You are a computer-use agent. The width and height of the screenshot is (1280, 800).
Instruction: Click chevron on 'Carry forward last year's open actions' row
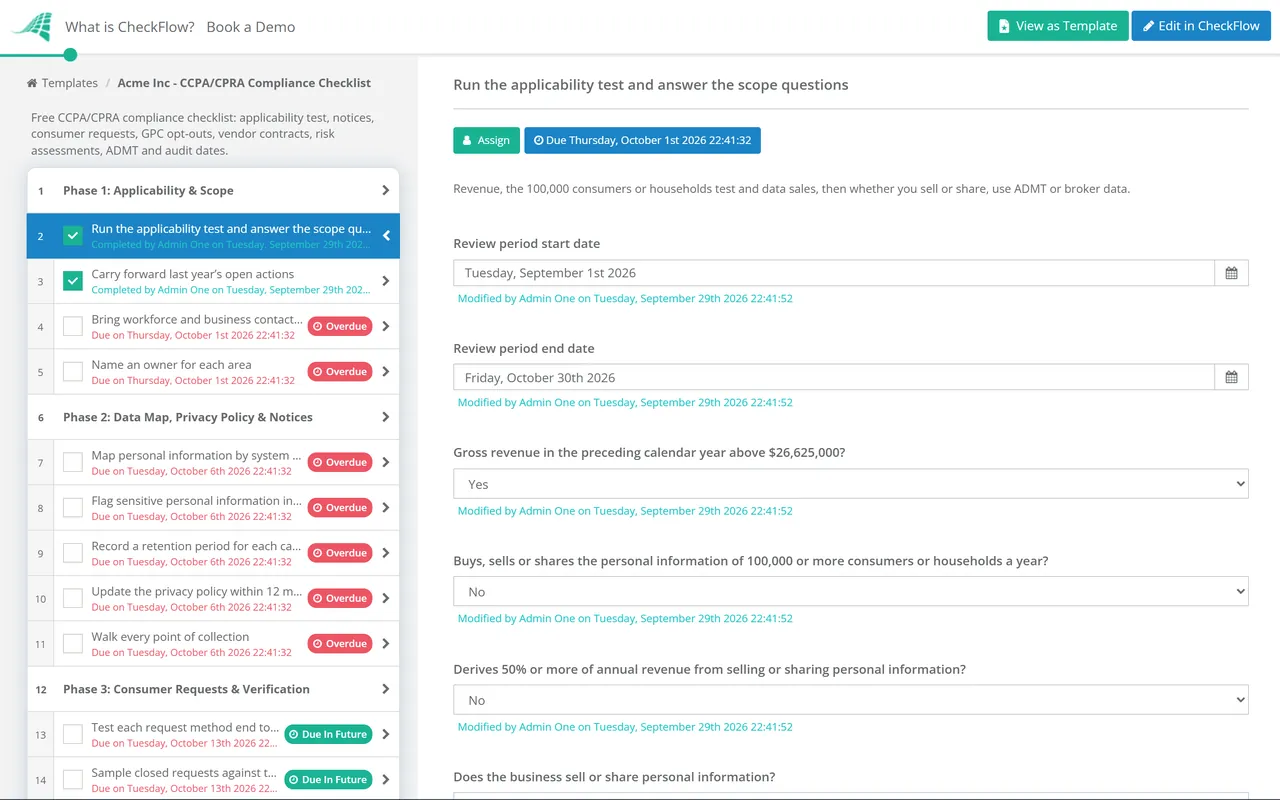[x=386, y=281]
